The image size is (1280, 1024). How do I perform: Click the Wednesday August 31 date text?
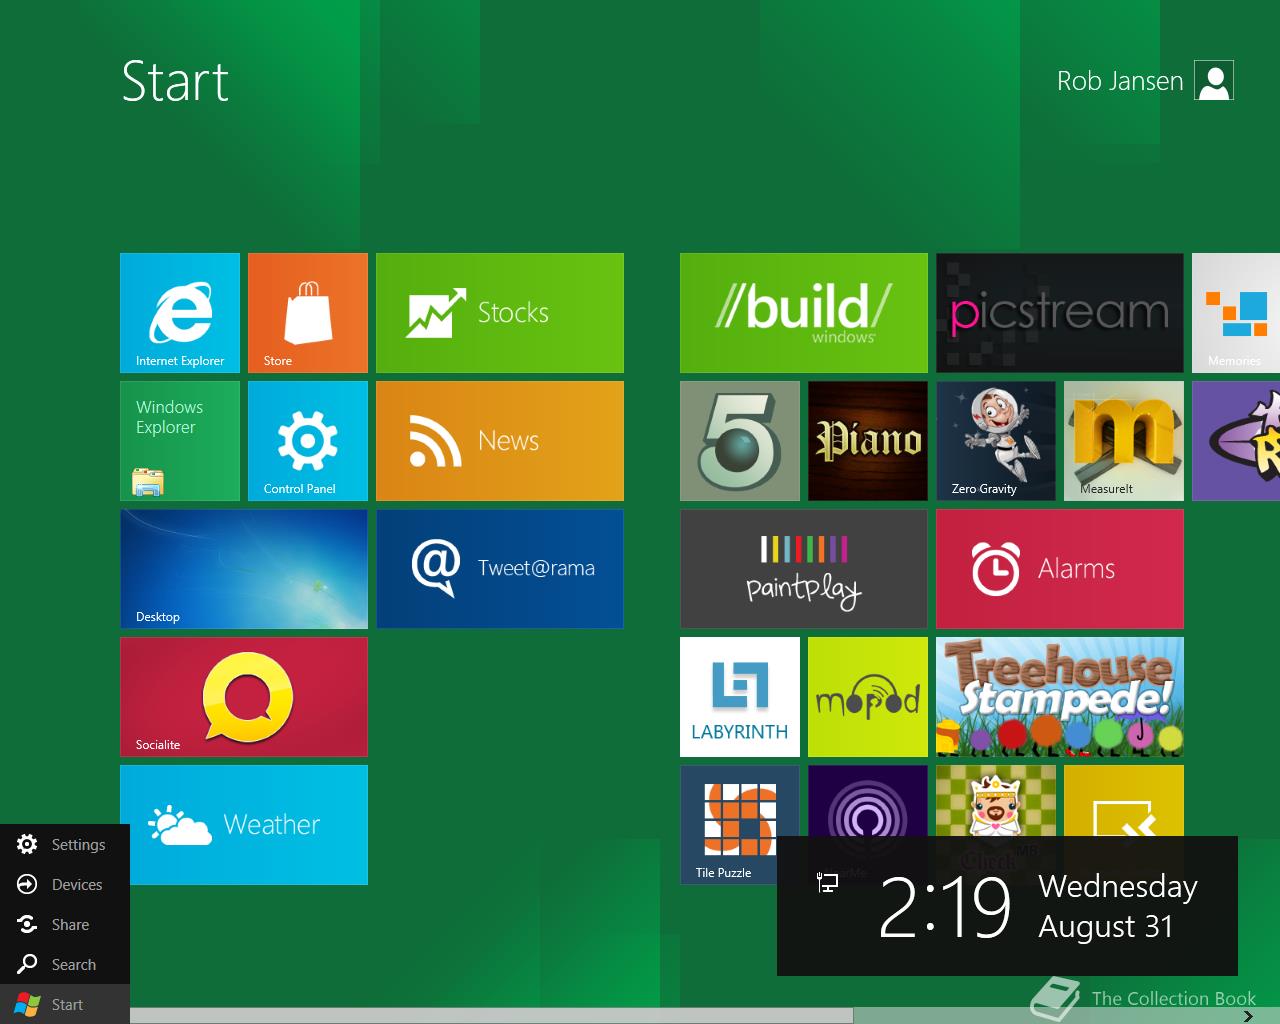pos(1118,906)
